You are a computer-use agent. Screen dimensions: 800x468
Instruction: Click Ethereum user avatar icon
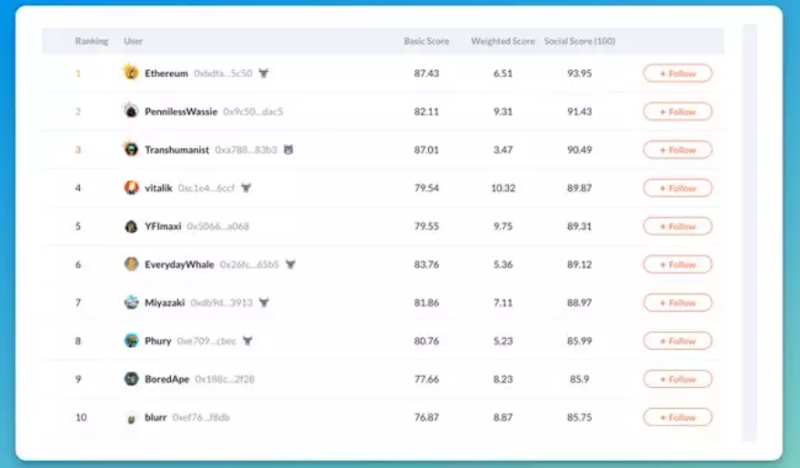click(x=130, y=73)
